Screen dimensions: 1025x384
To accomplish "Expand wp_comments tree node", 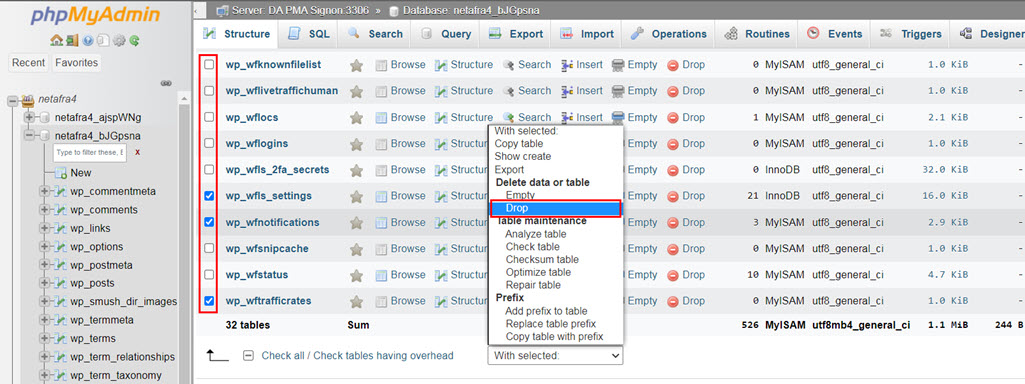I will 45,210.
